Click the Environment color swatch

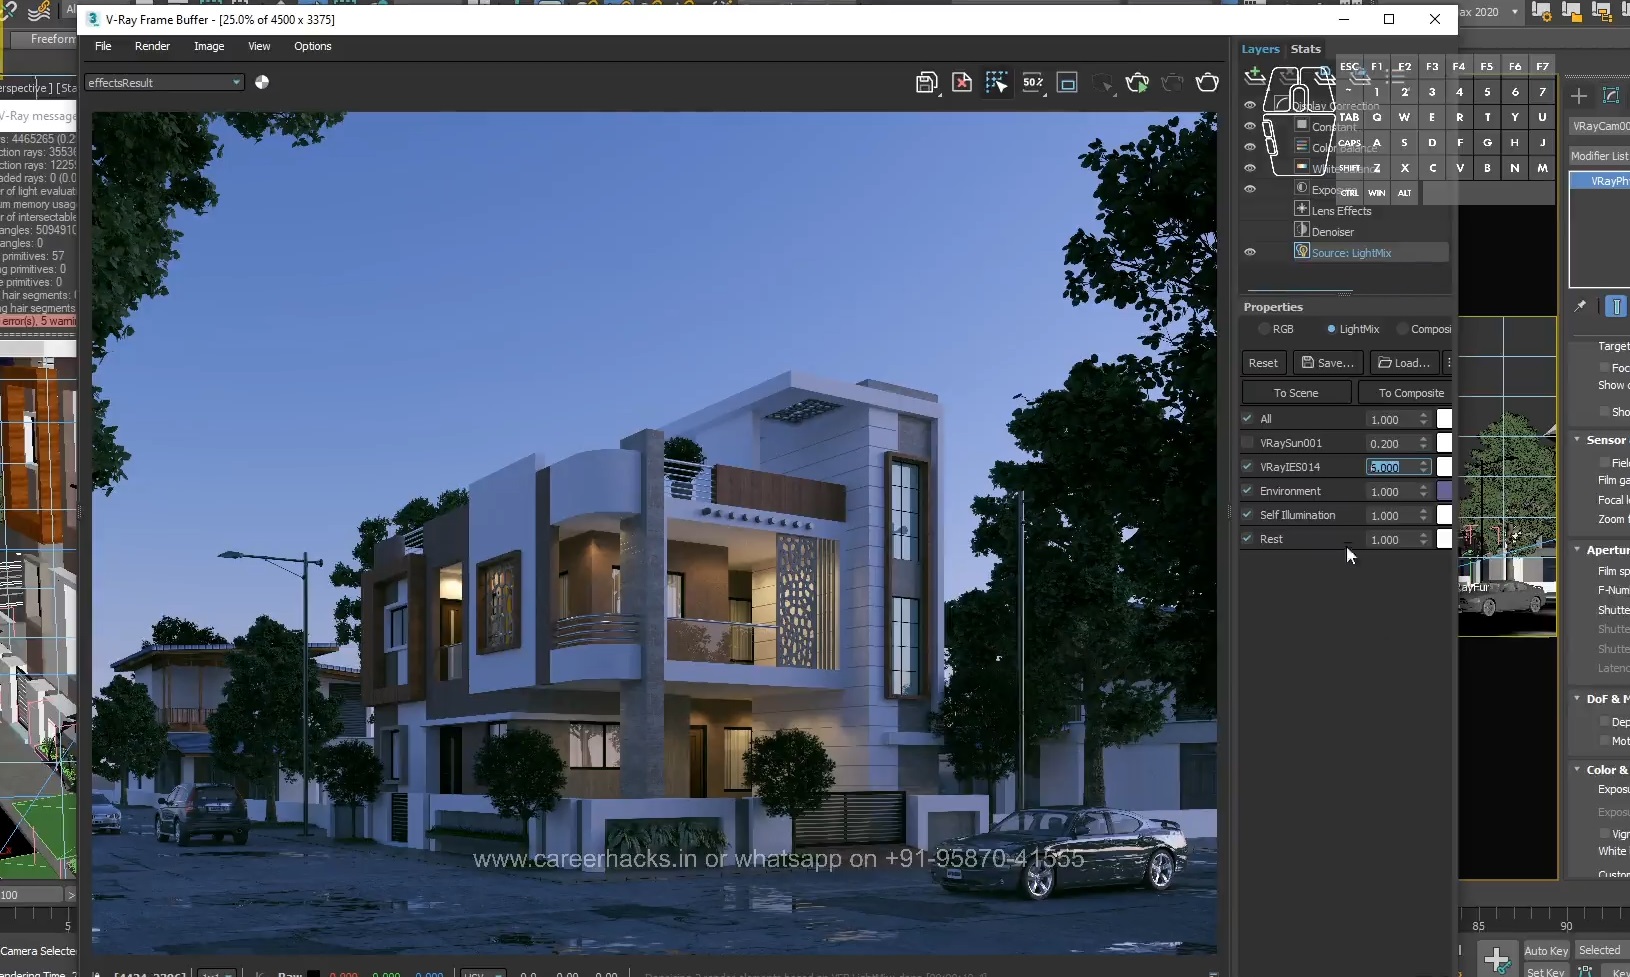point(1444,491)
